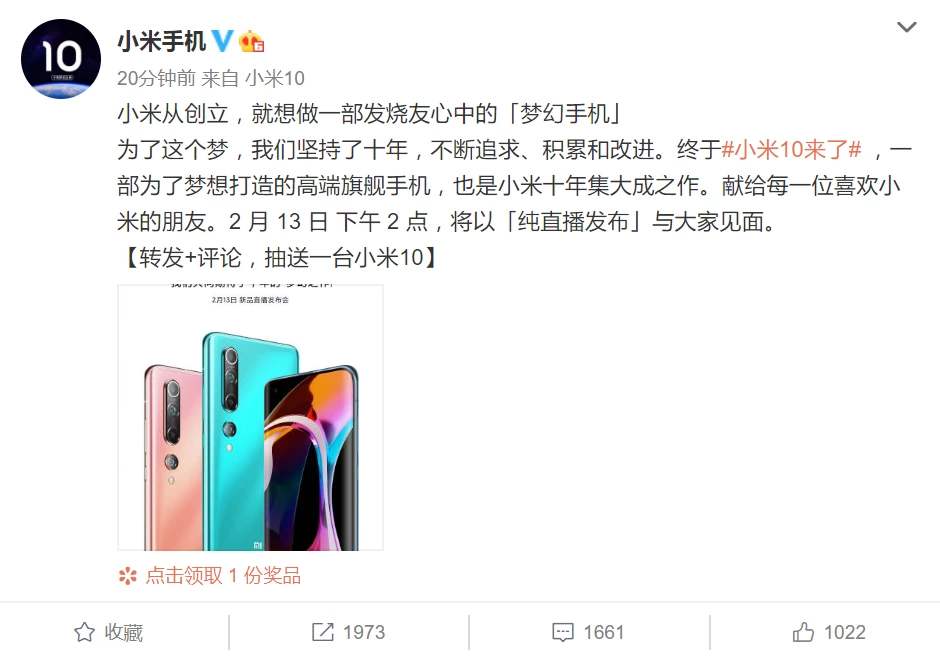Click the crown membership badge icon
940x660 pixels.
[x=251, y=41]
